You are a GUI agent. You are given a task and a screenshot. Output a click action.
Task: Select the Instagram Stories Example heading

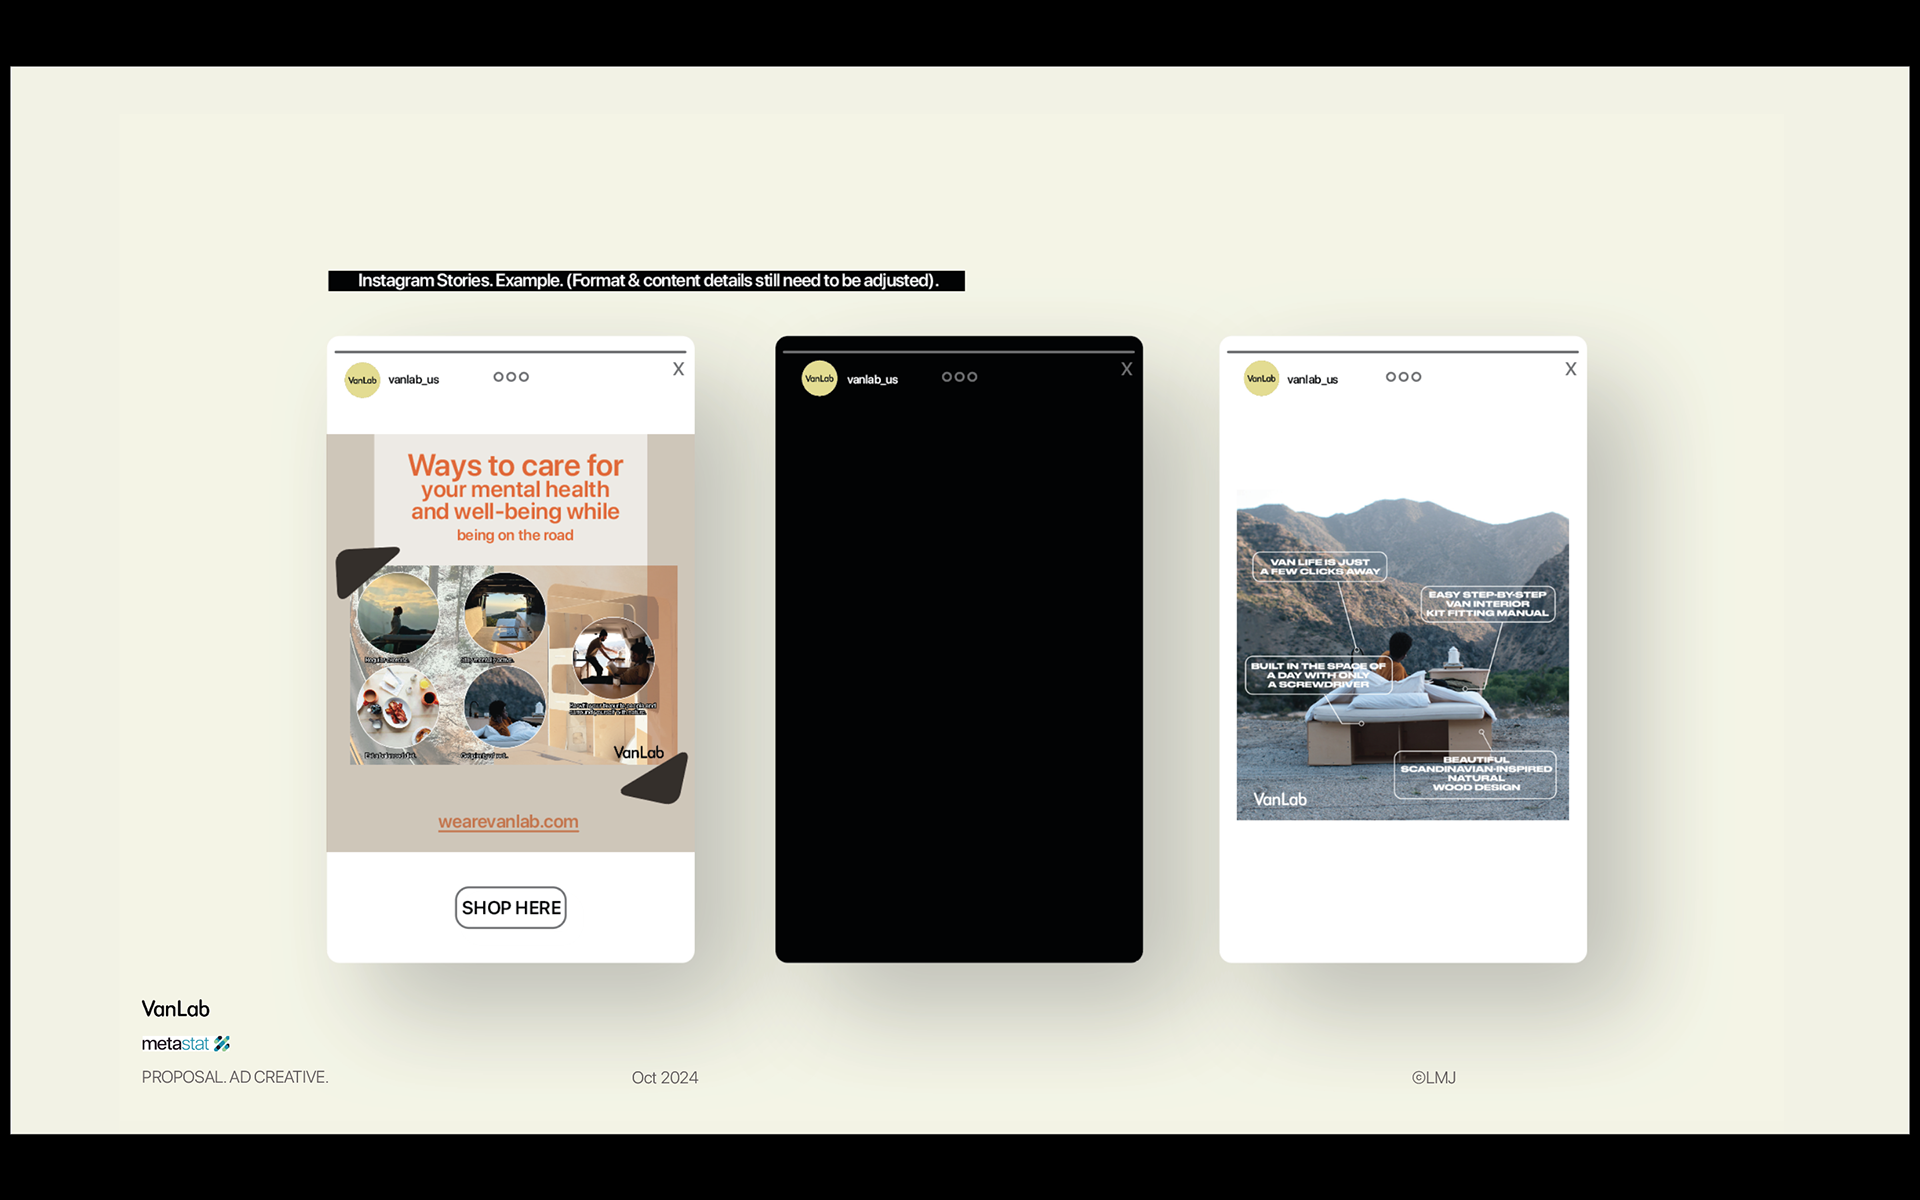click(647, 281)
